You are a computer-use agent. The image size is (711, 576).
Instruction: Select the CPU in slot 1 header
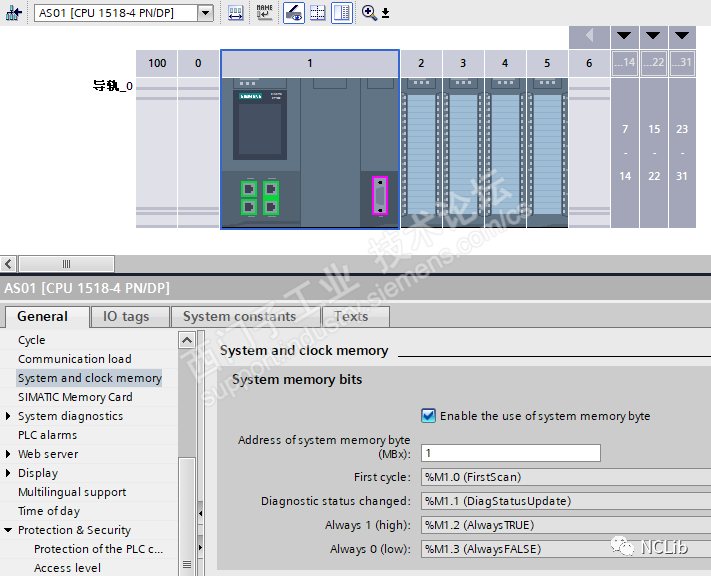click(310, 63)
